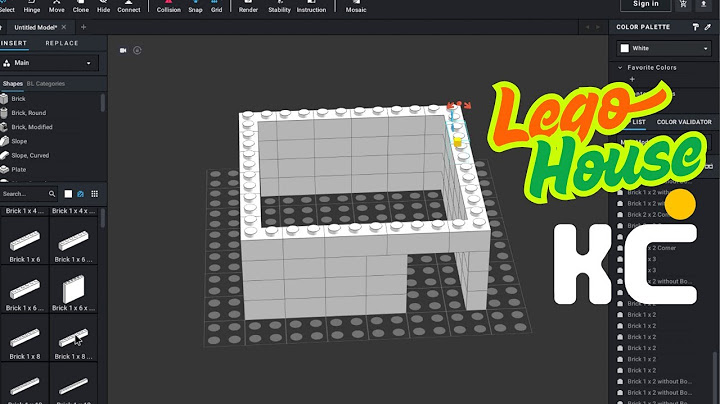Click the viewport camera icon
Image resolution: width=720 pixels, height=404 pixels.
click(123, 50)
